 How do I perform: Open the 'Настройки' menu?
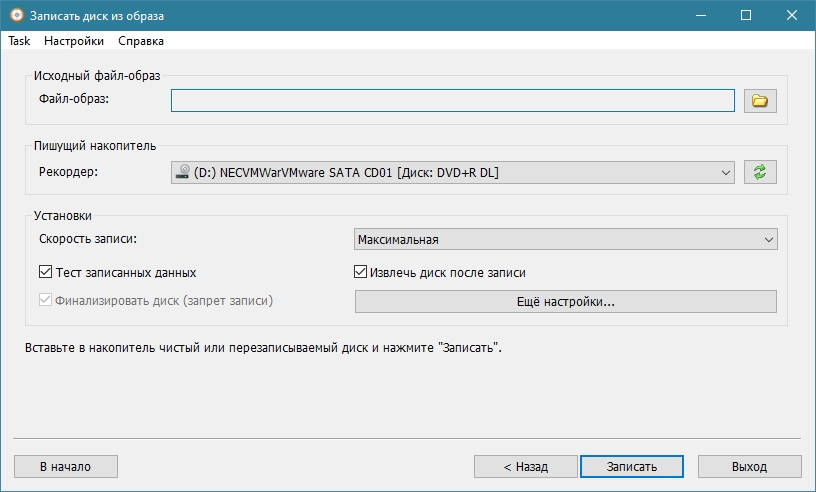(74, 41)
